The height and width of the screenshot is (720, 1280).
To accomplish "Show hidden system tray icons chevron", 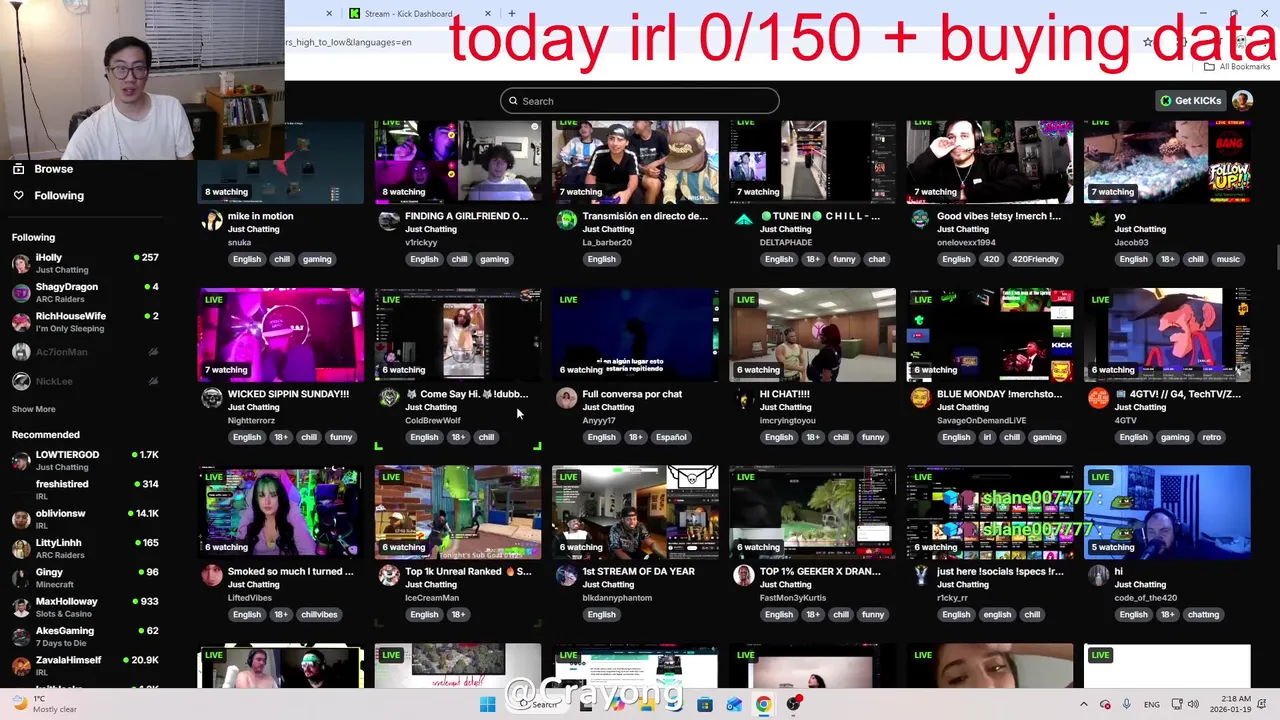I will 1083,704.
